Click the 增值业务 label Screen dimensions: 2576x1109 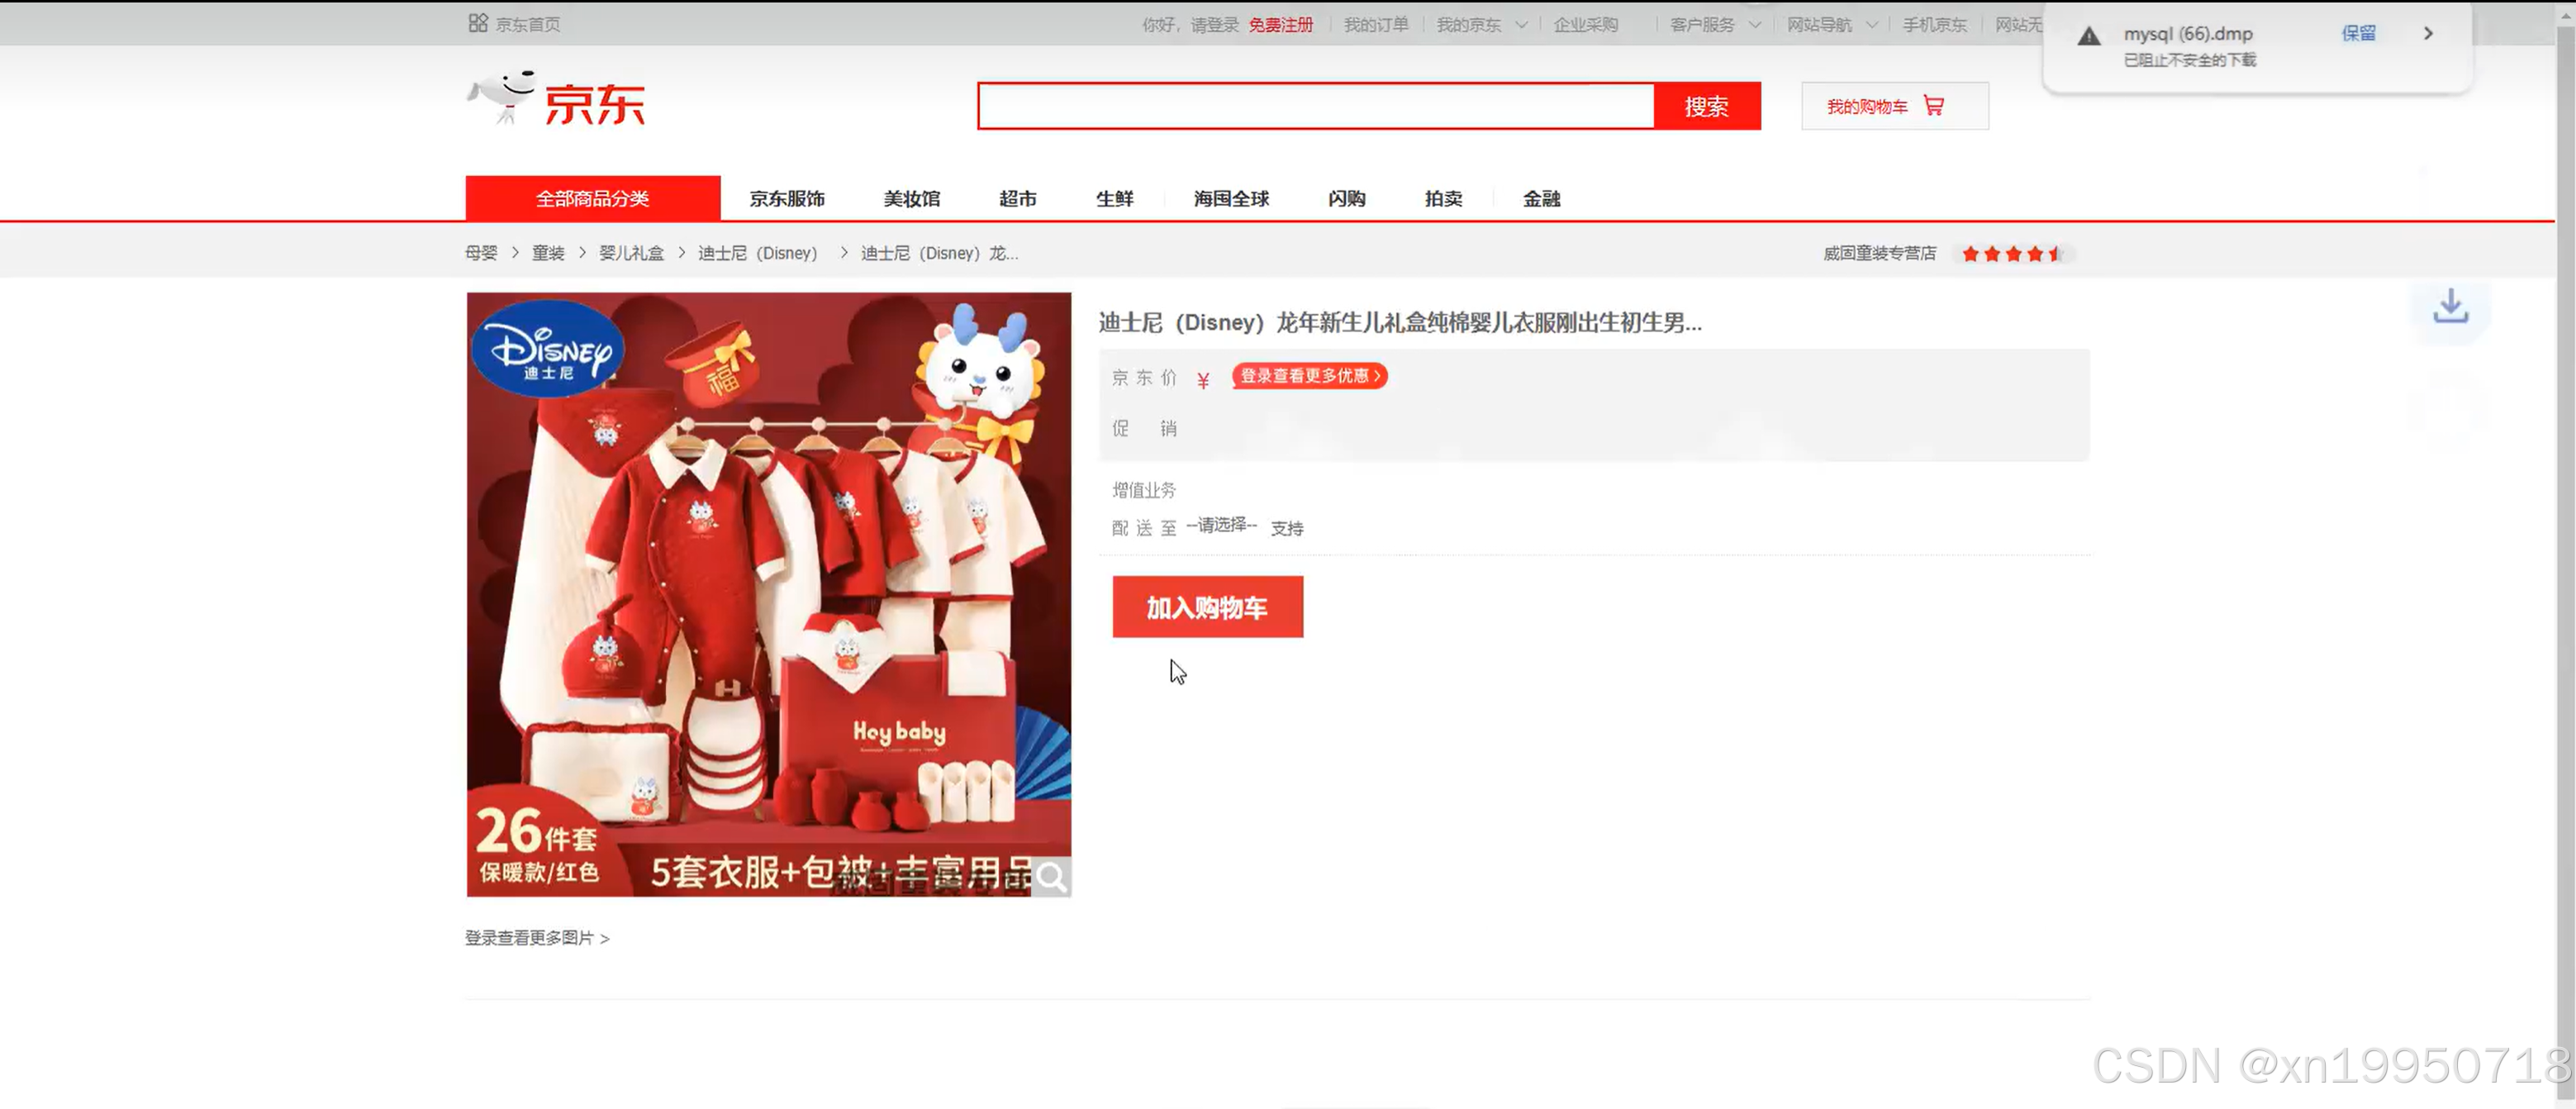click(1144, 490)
